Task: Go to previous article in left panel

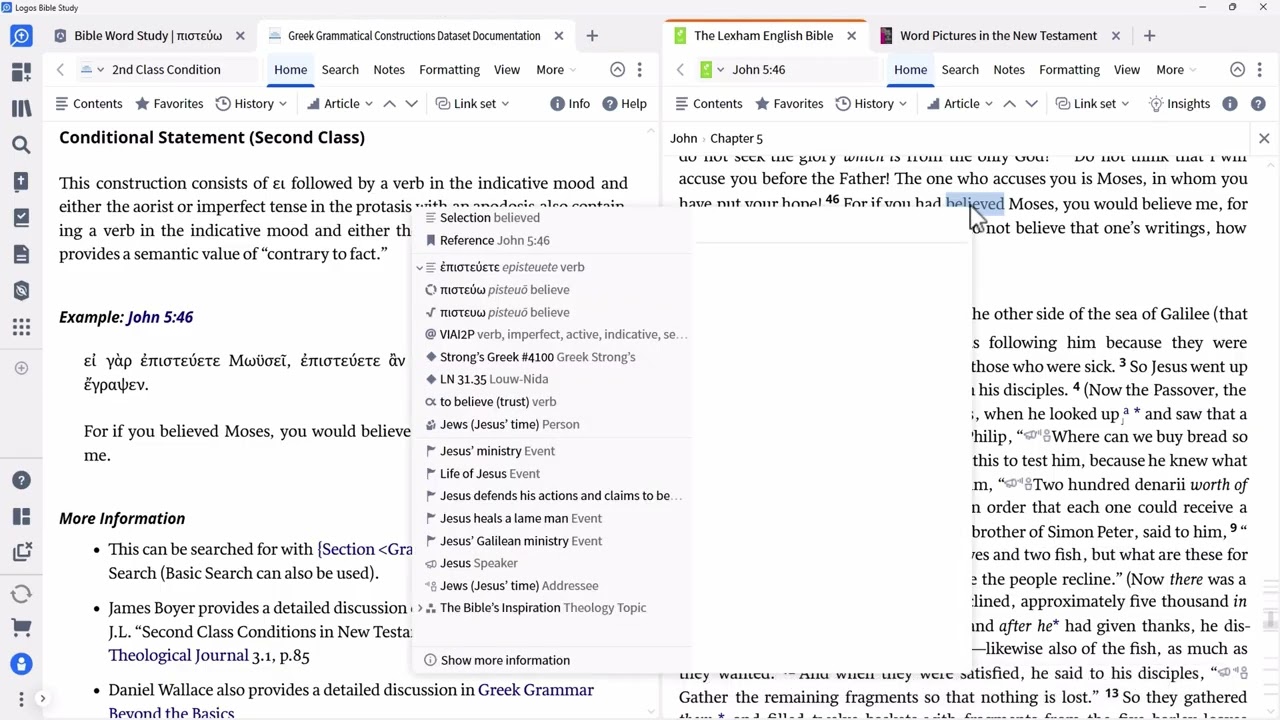Action: point(390,104)
